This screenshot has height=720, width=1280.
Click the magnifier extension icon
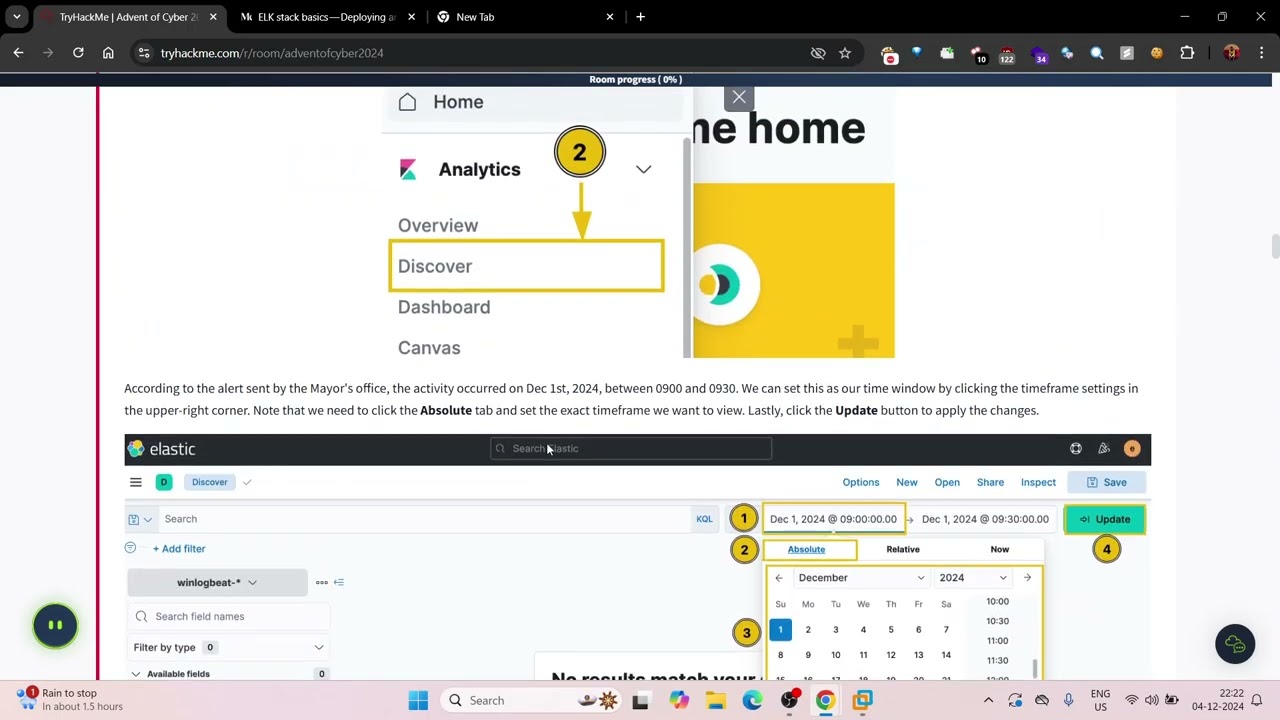coord(1097,53)
